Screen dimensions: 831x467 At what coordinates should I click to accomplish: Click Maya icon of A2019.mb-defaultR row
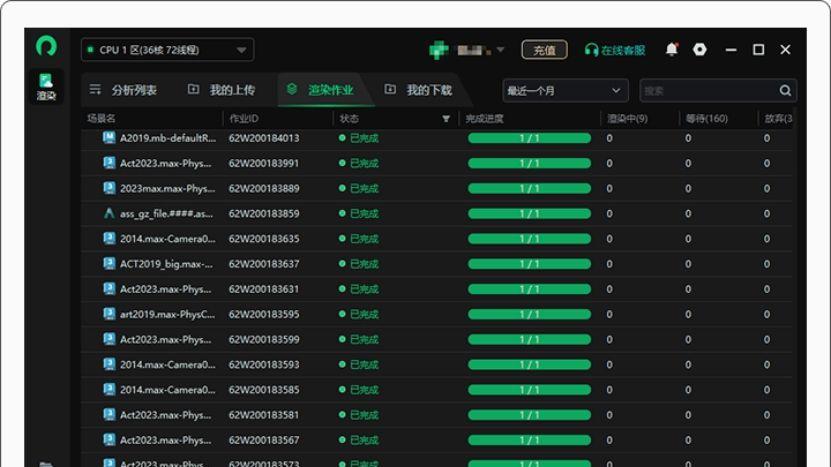(109, 138)
